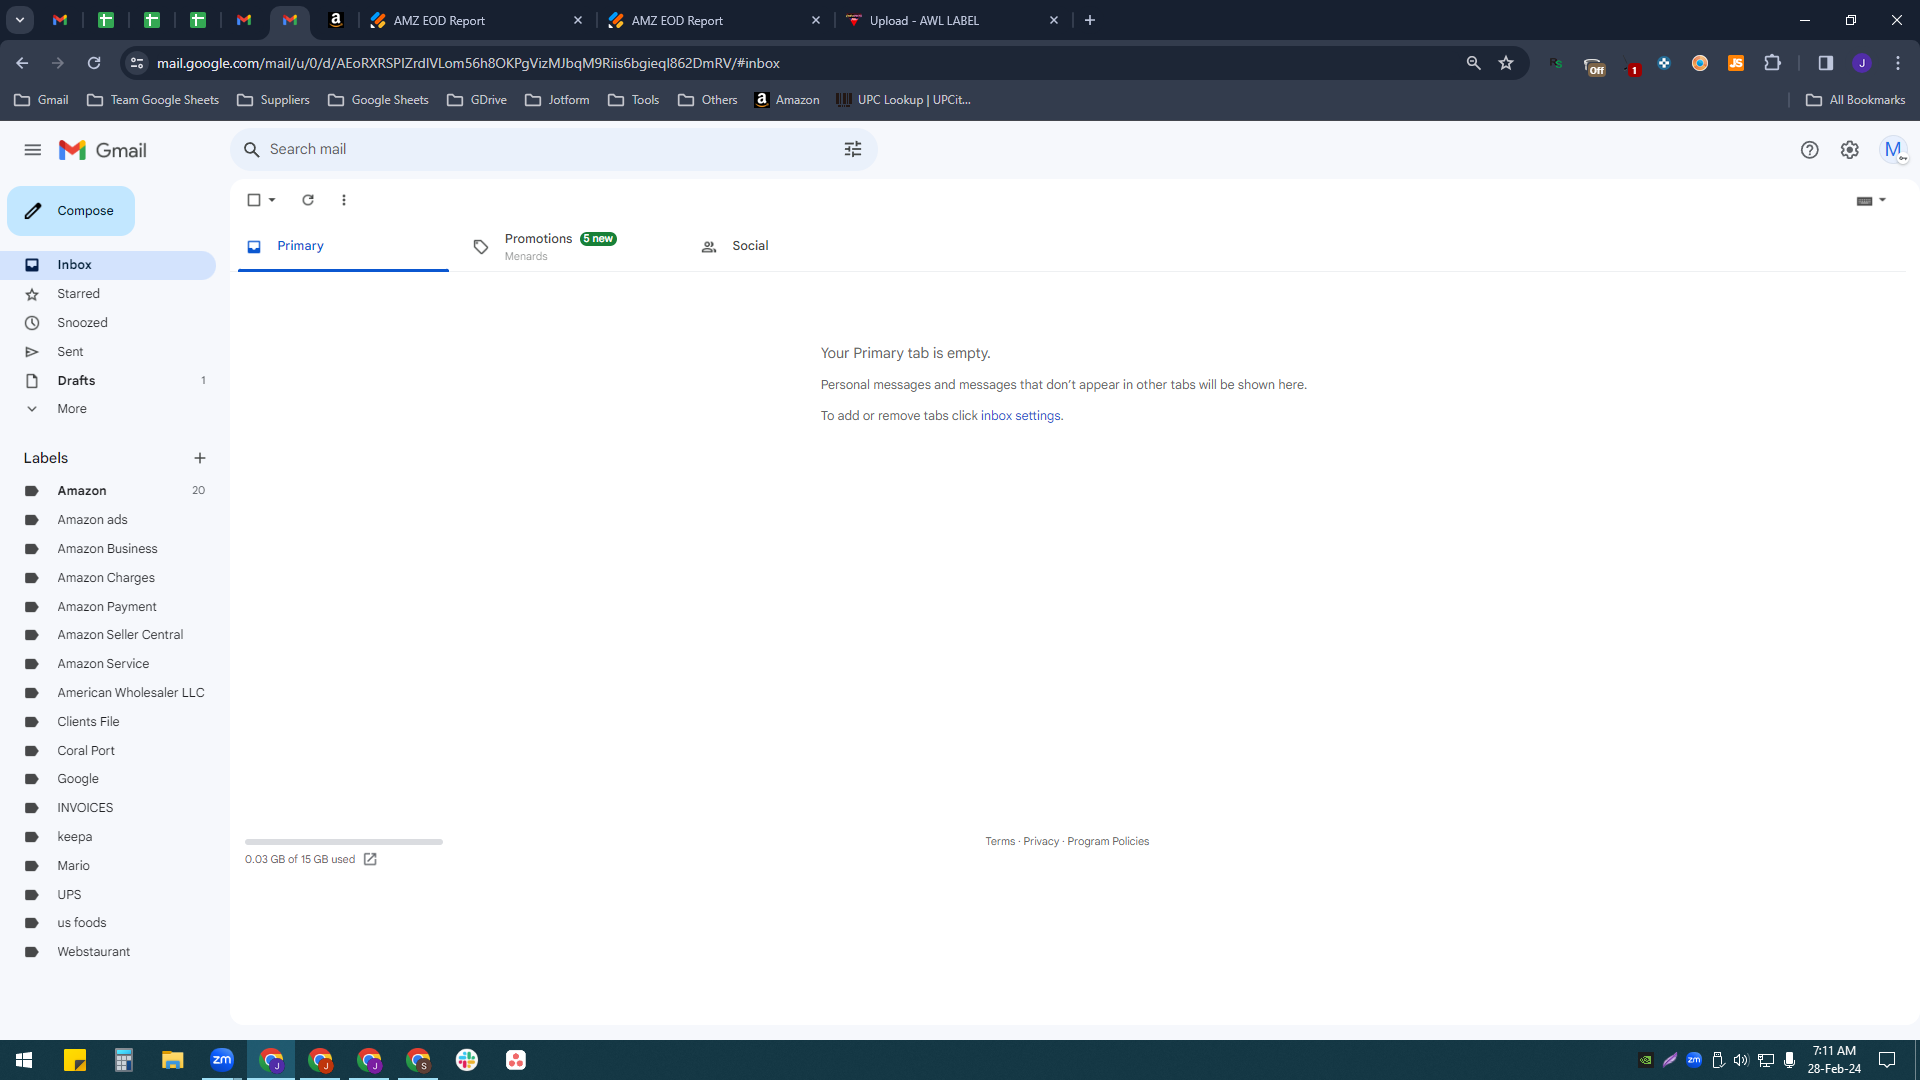Screen dimensions: 1920x1080
Task: Refresh the inbox
Action: click(x=308, y=200)
